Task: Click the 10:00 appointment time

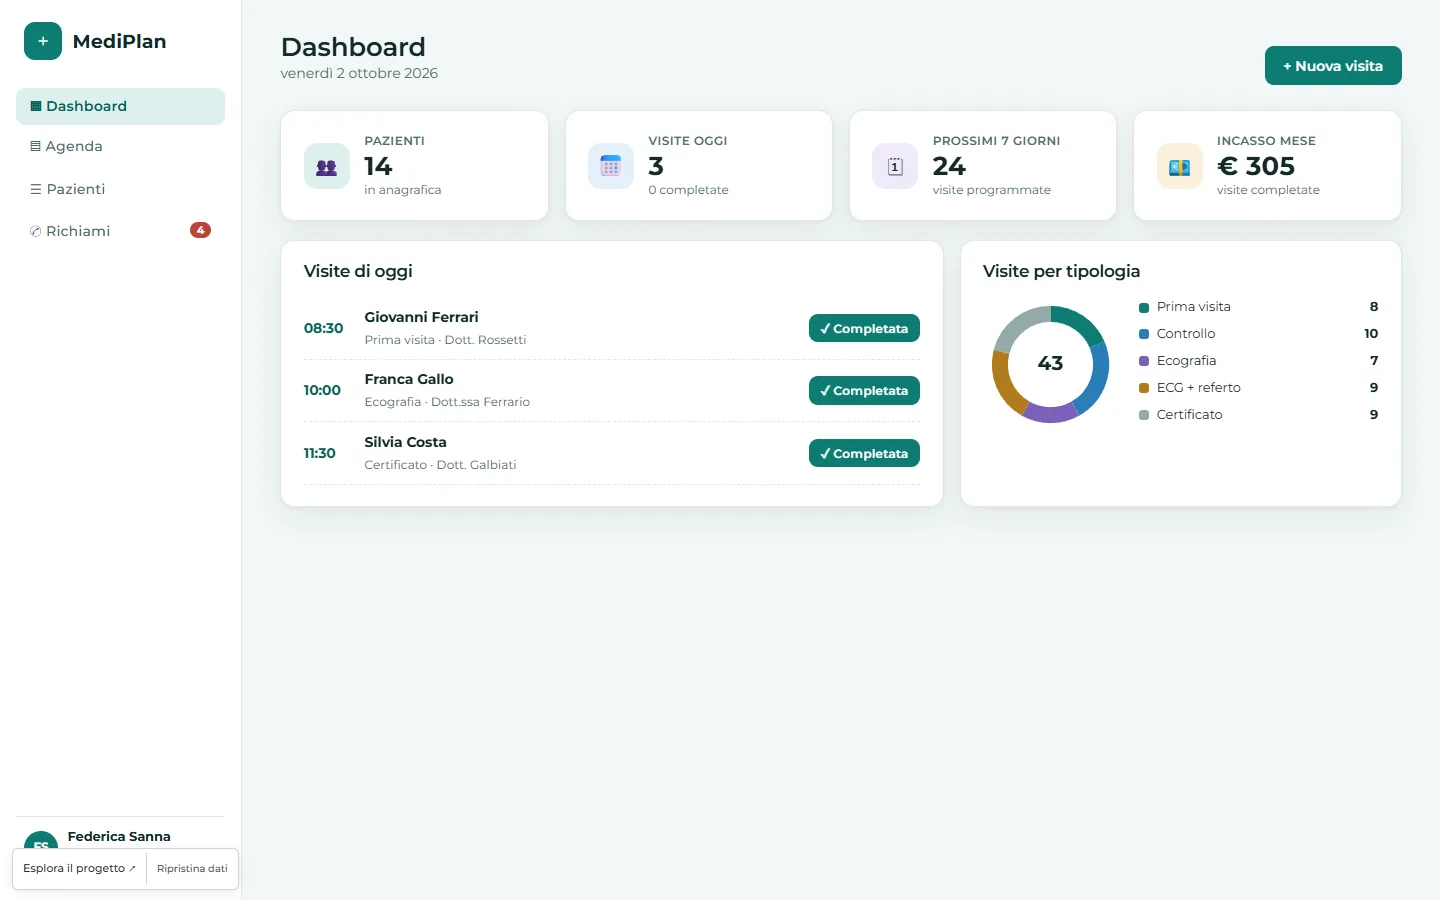Action: (322, 390)
